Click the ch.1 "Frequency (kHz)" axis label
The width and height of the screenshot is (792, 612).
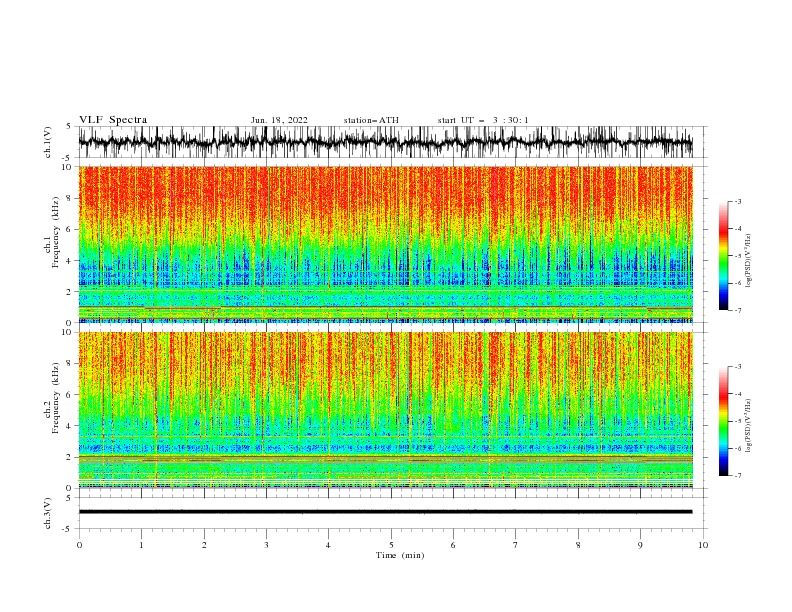(56, 232)
